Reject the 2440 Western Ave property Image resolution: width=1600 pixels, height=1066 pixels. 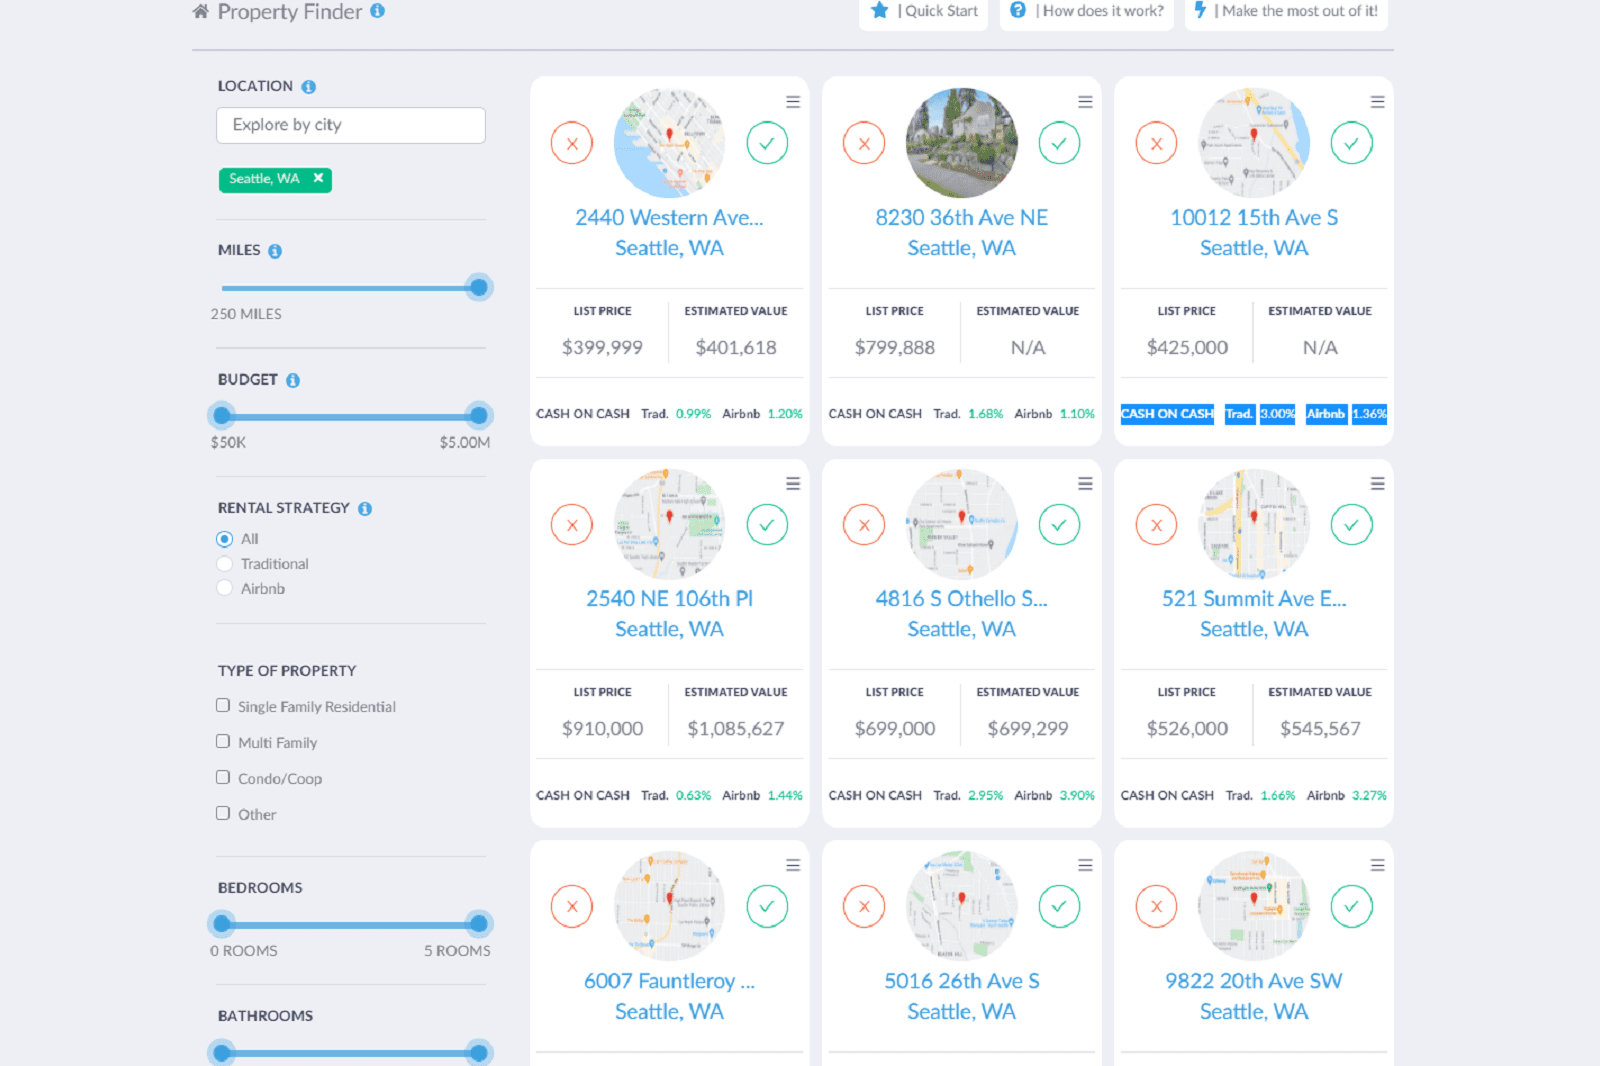click(x=571, y=142)
